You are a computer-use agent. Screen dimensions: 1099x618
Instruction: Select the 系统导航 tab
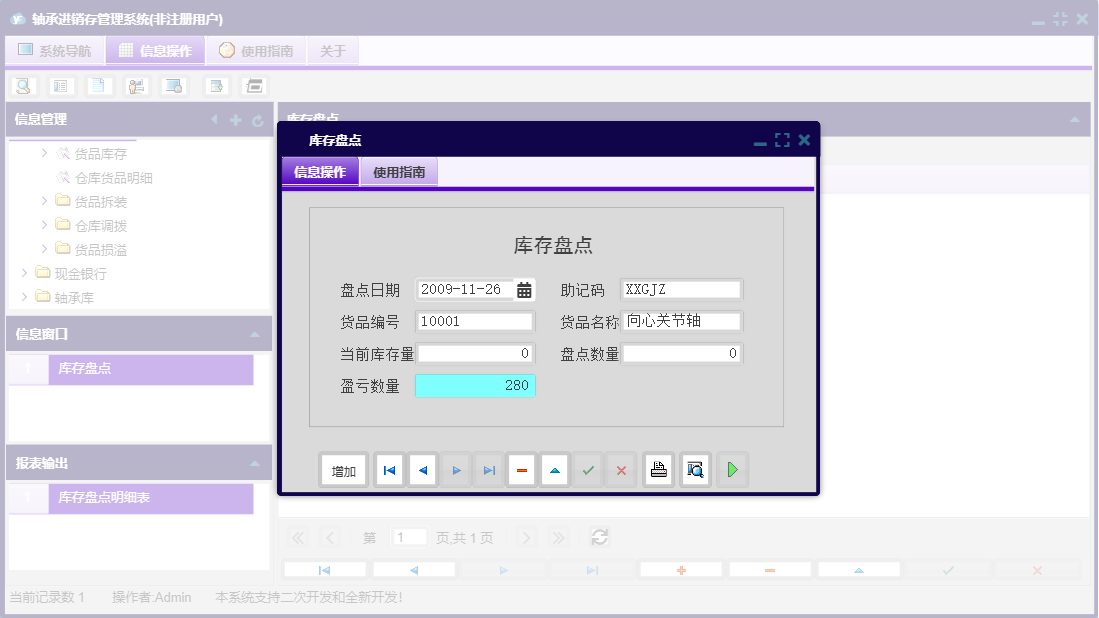pos(54,50)
